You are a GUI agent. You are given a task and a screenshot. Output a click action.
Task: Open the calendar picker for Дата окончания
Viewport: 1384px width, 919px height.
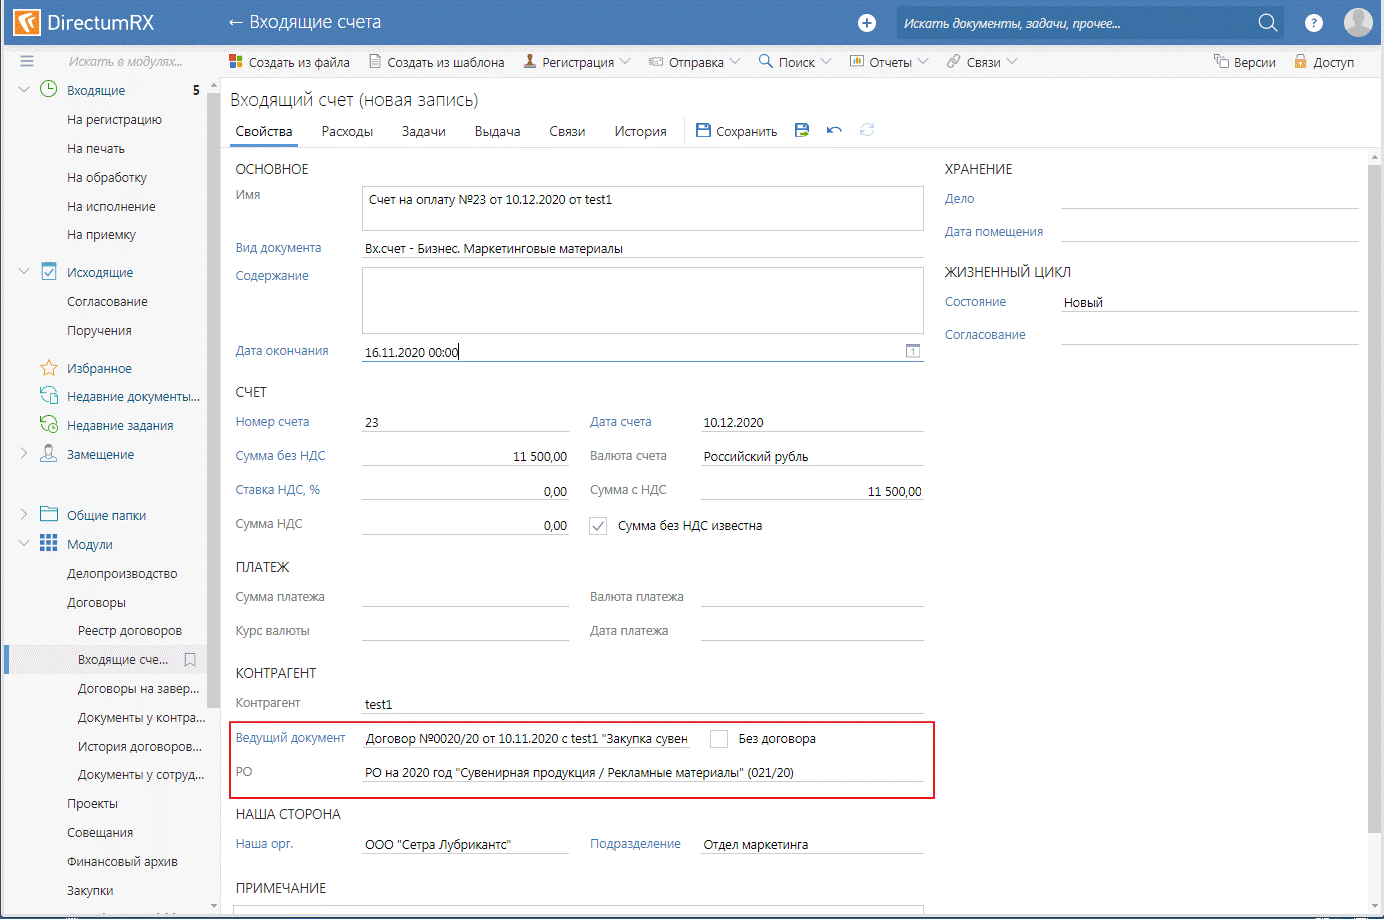[913, 351]
